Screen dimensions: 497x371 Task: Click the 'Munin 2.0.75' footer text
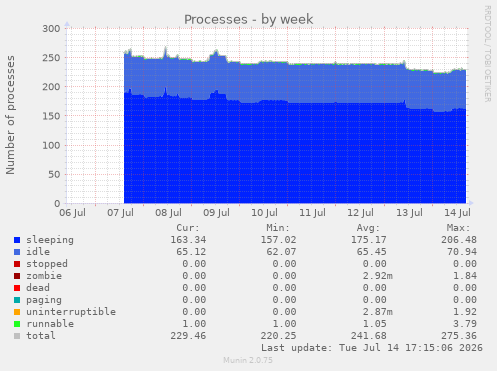coord(248,360)
